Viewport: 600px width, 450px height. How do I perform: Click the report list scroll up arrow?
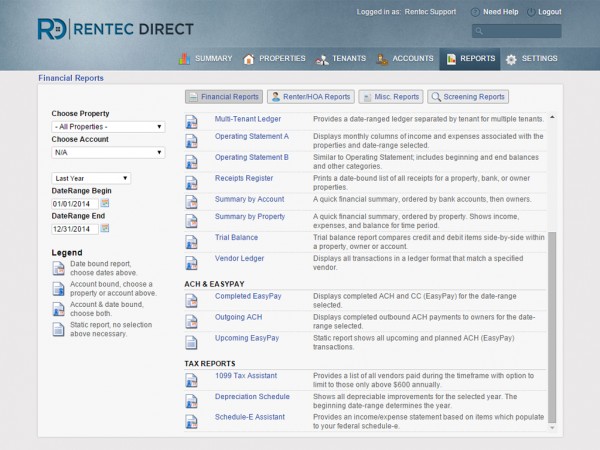(552, 117)
